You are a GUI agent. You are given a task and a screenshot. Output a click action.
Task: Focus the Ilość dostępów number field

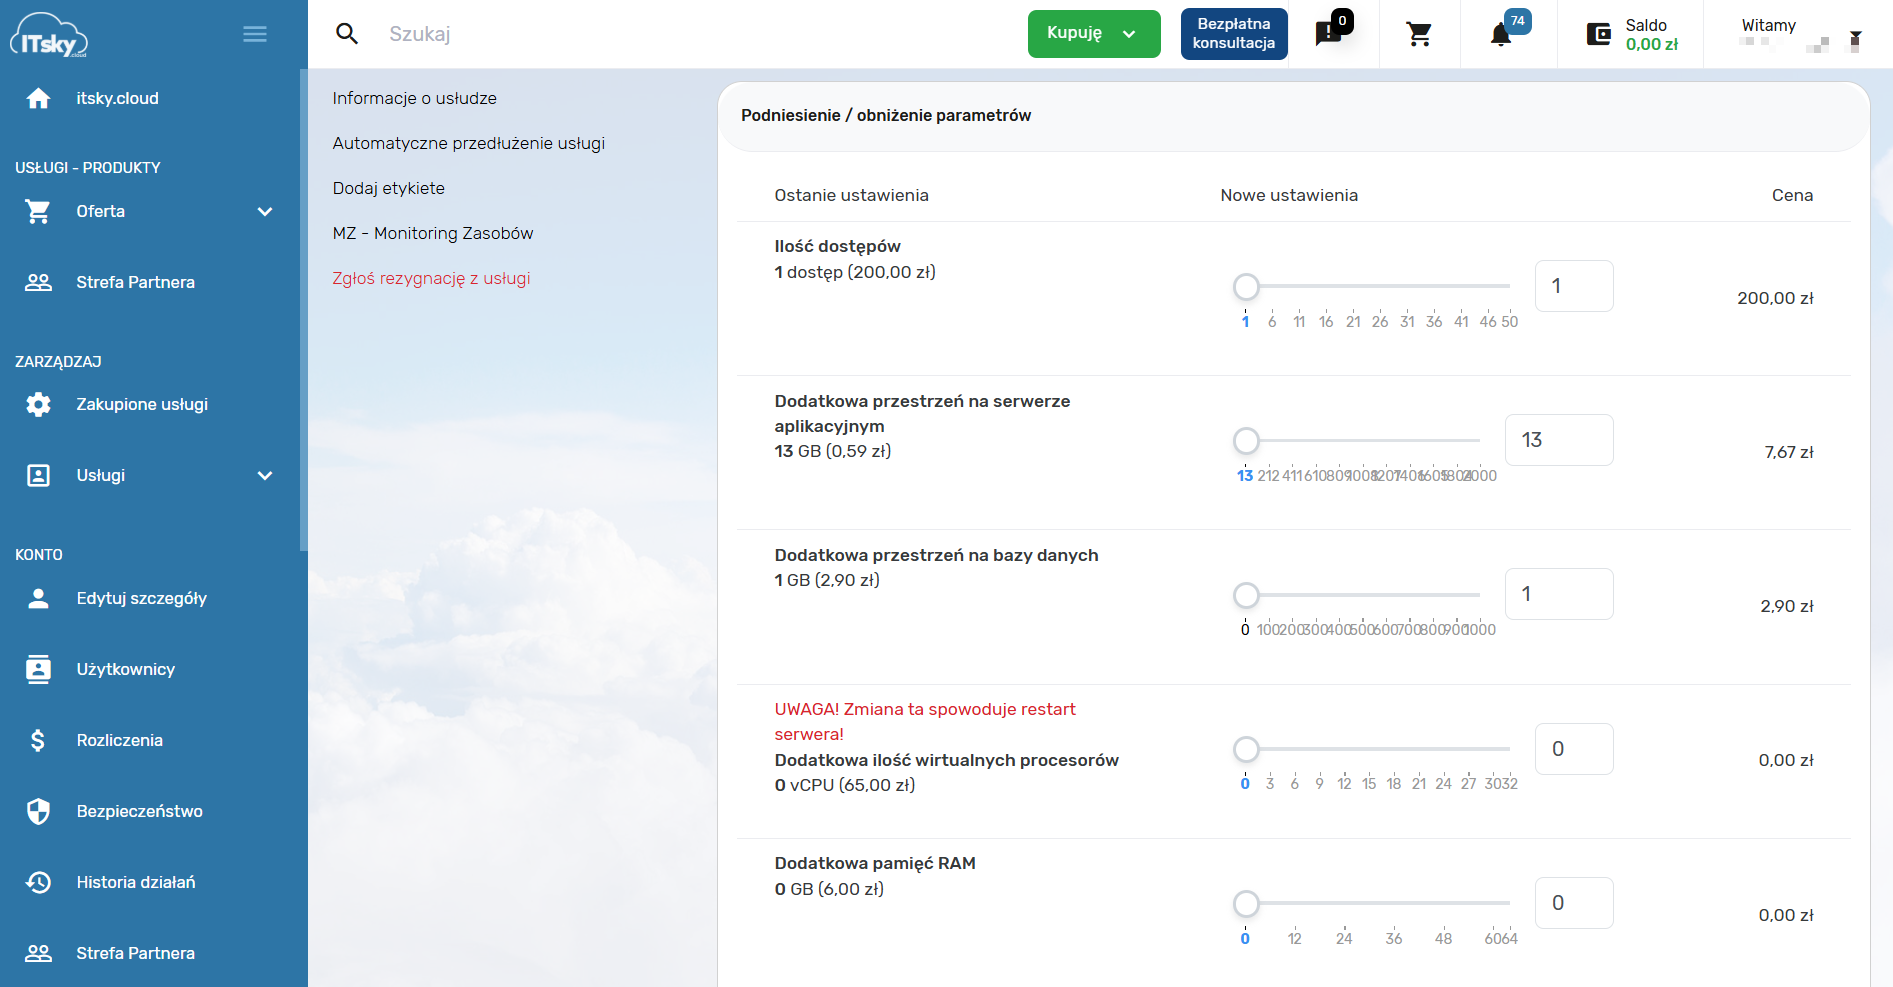tap(1574, 286)
